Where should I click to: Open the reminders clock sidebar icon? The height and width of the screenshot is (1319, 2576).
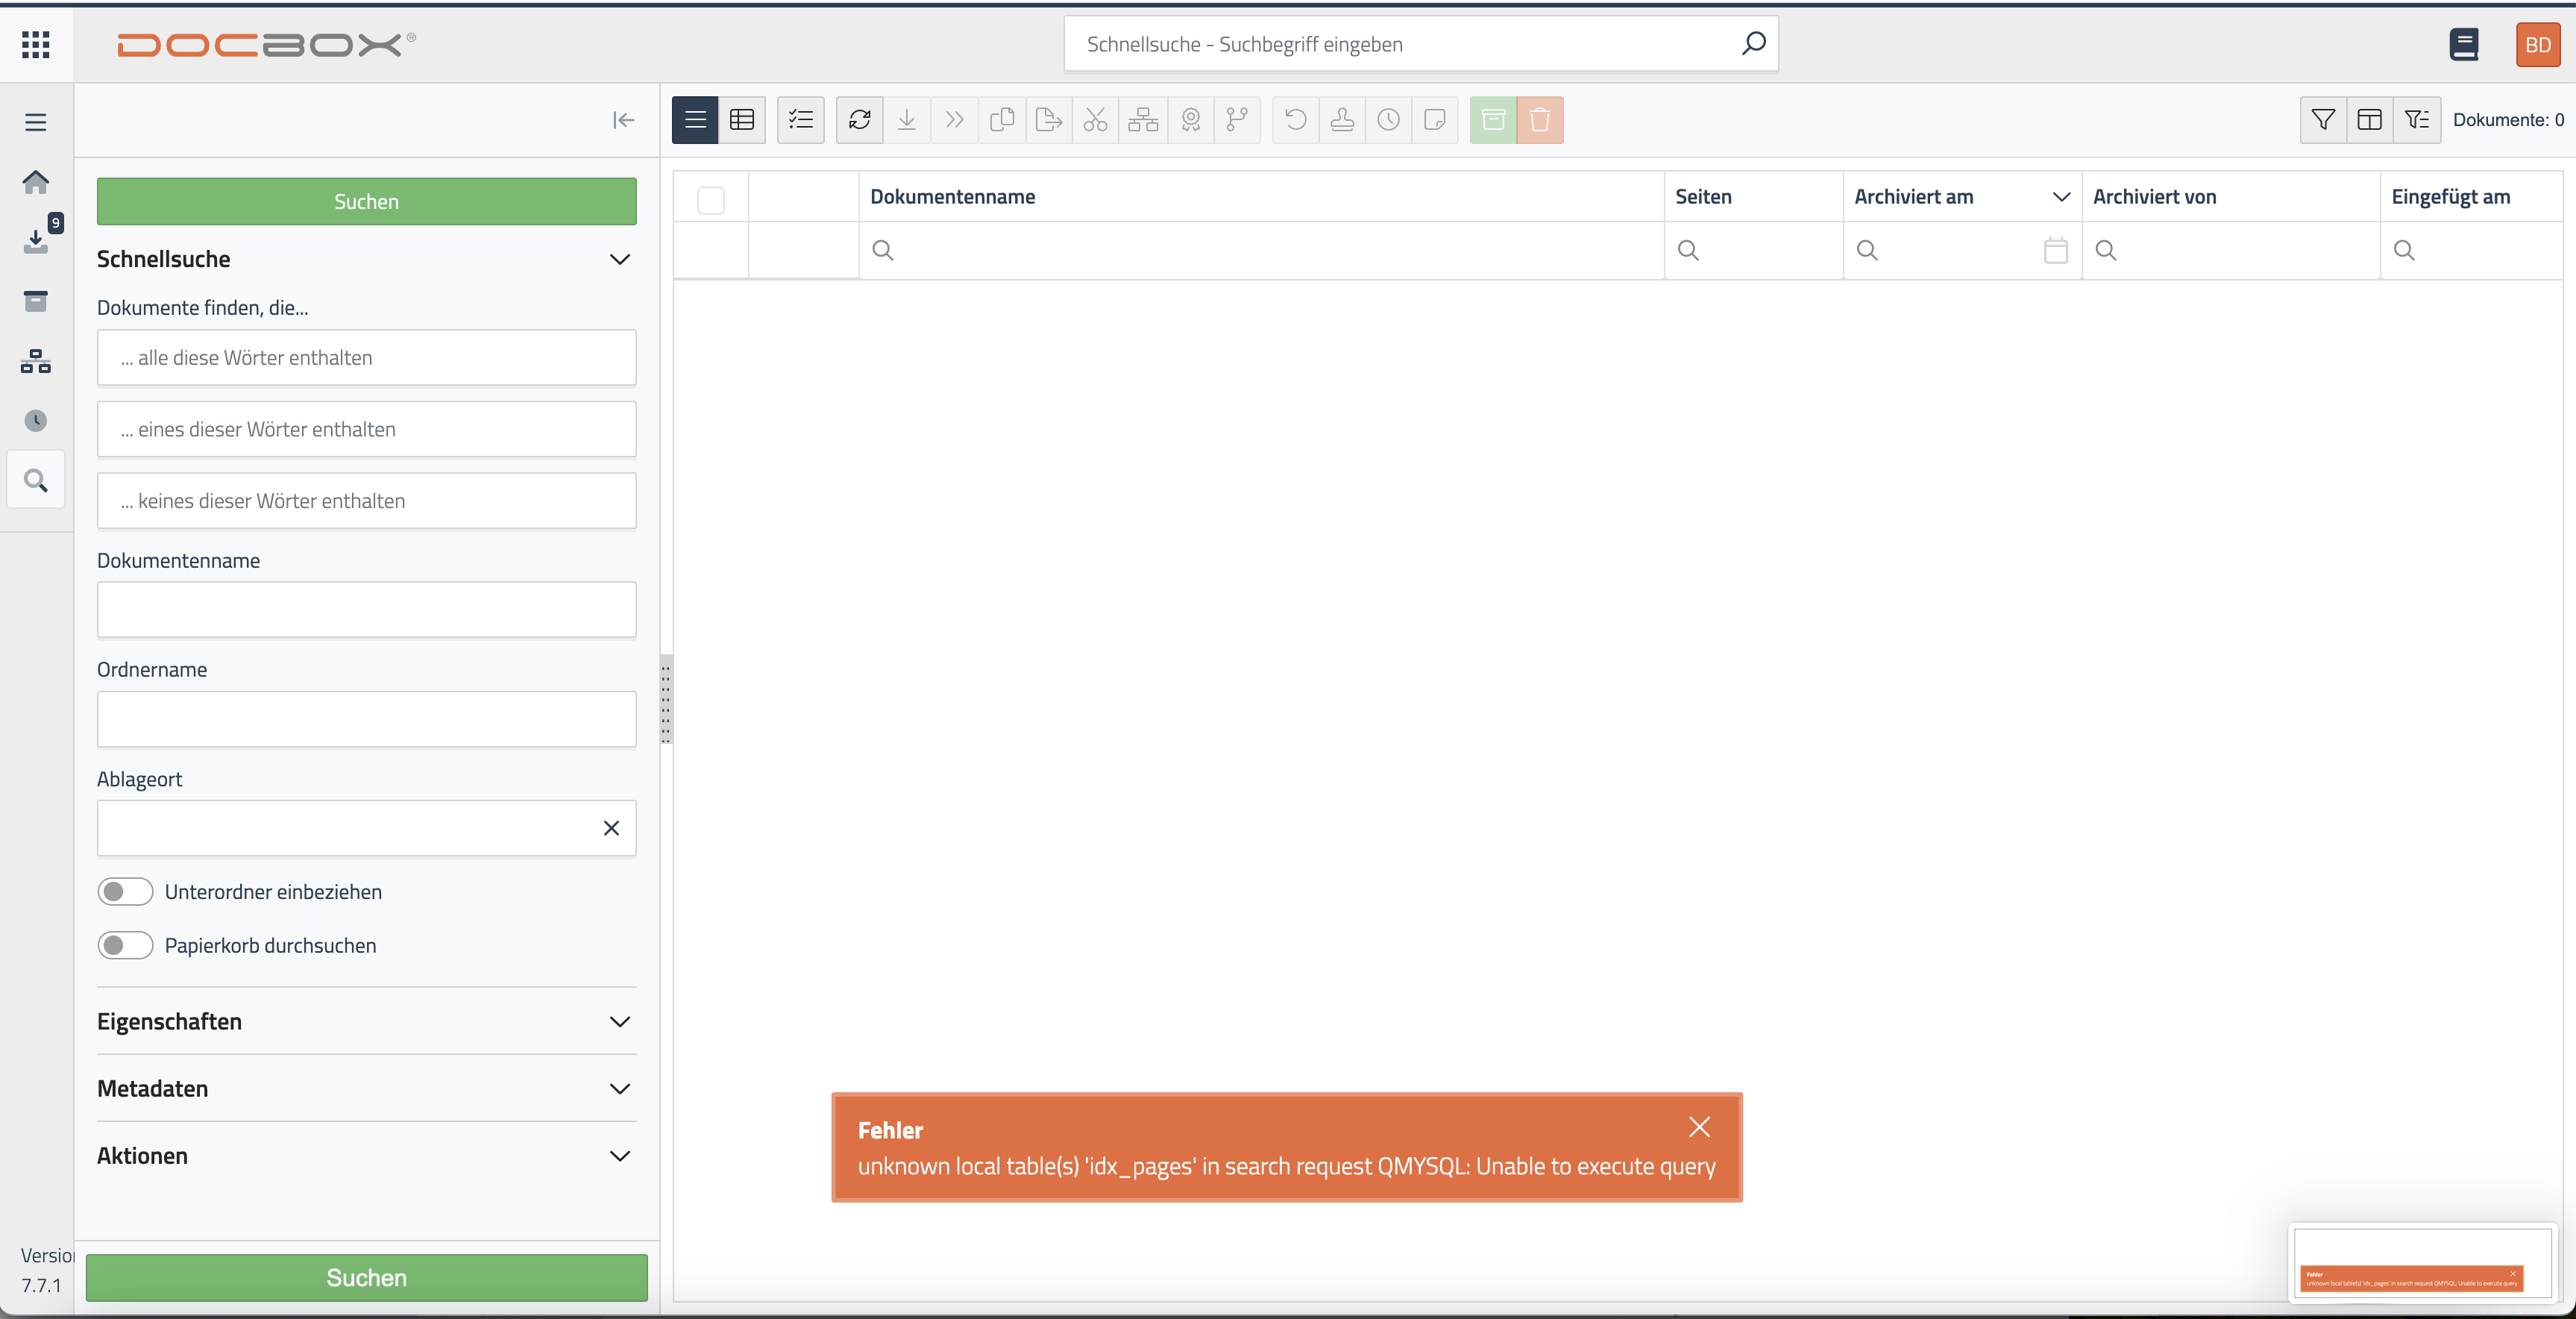tap(36, 420)
